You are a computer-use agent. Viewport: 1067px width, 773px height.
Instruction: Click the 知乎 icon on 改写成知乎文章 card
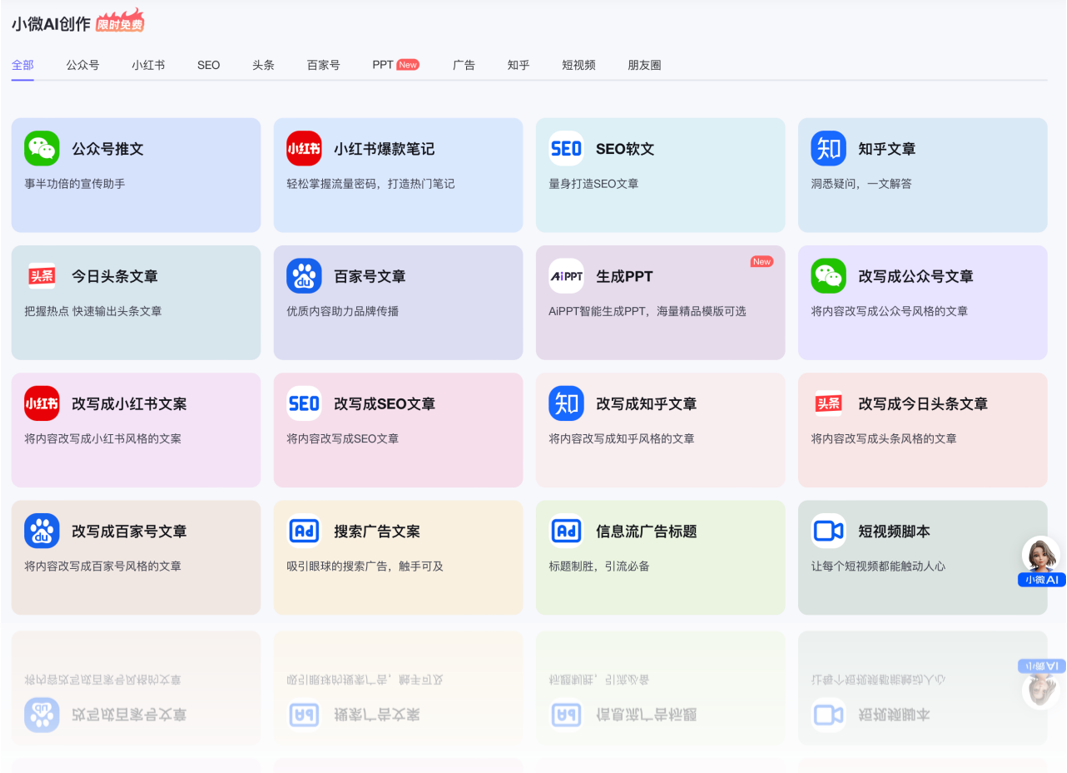coord(566,404)
